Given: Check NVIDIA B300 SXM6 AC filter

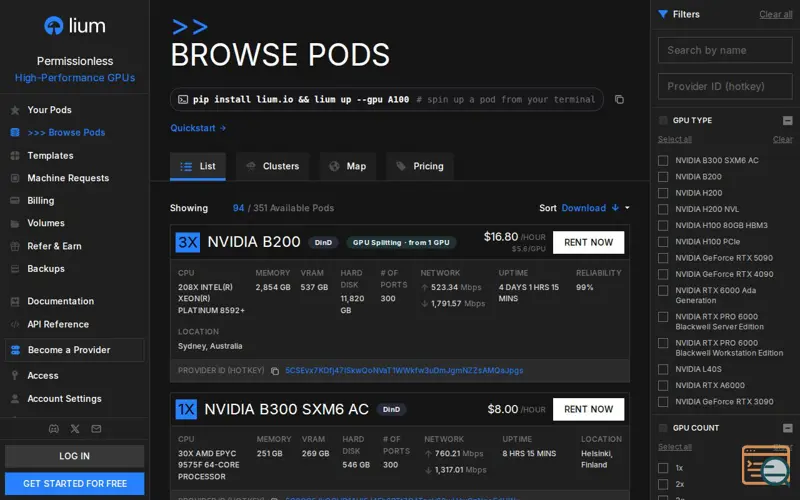Looking at the screenshot, I should click(x=663, y=161).
